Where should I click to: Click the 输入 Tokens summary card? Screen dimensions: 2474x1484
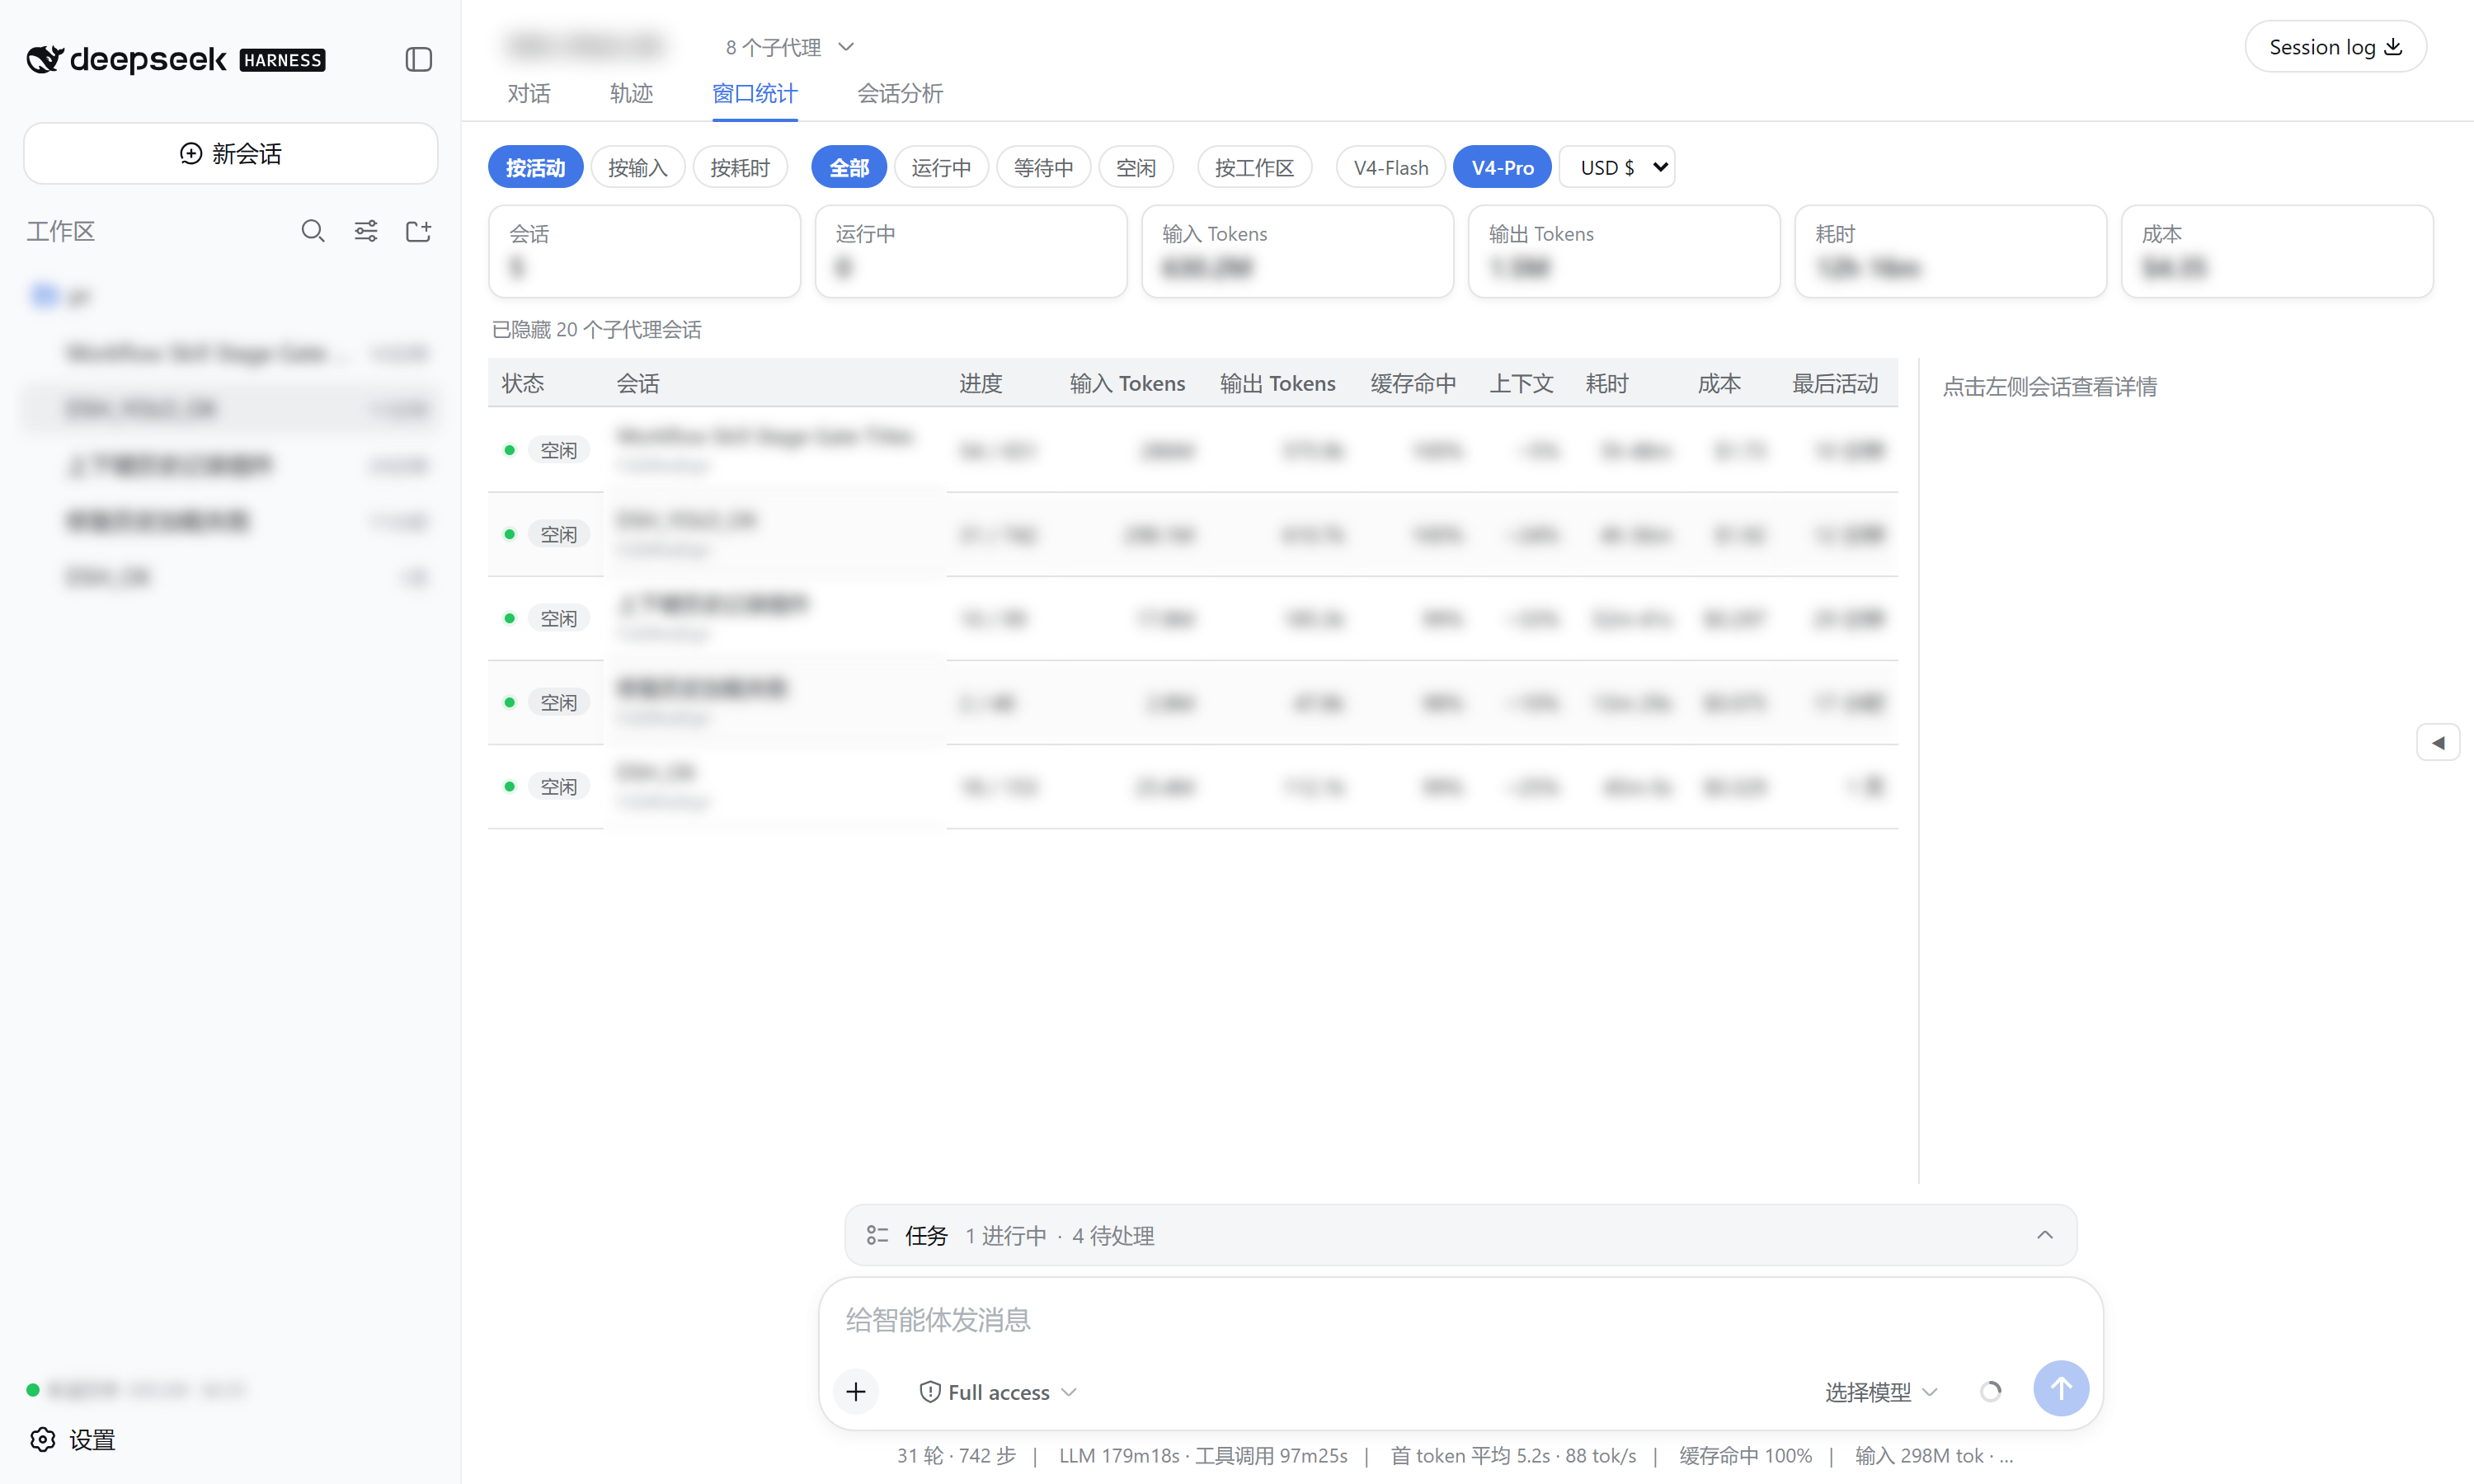[1297, 251]
